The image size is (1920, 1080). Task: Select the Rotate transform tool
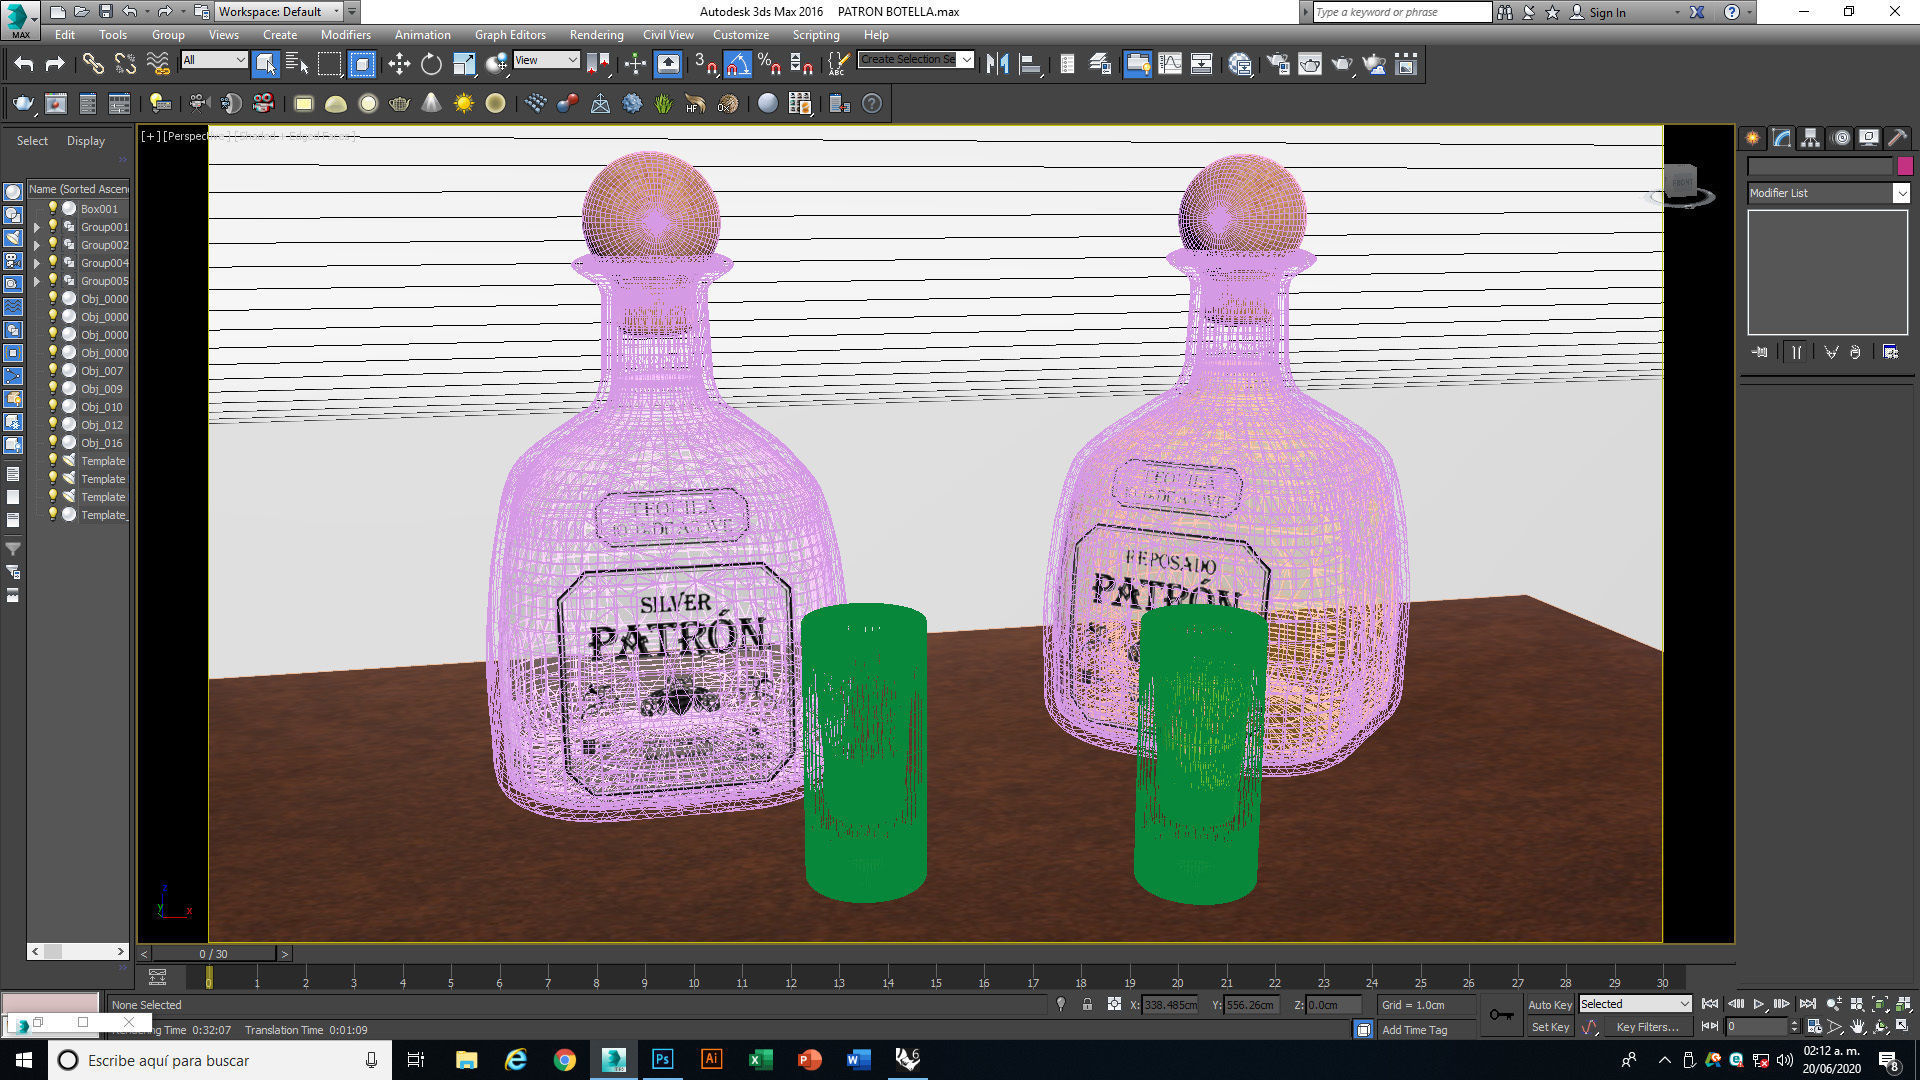tap(431, 65)
